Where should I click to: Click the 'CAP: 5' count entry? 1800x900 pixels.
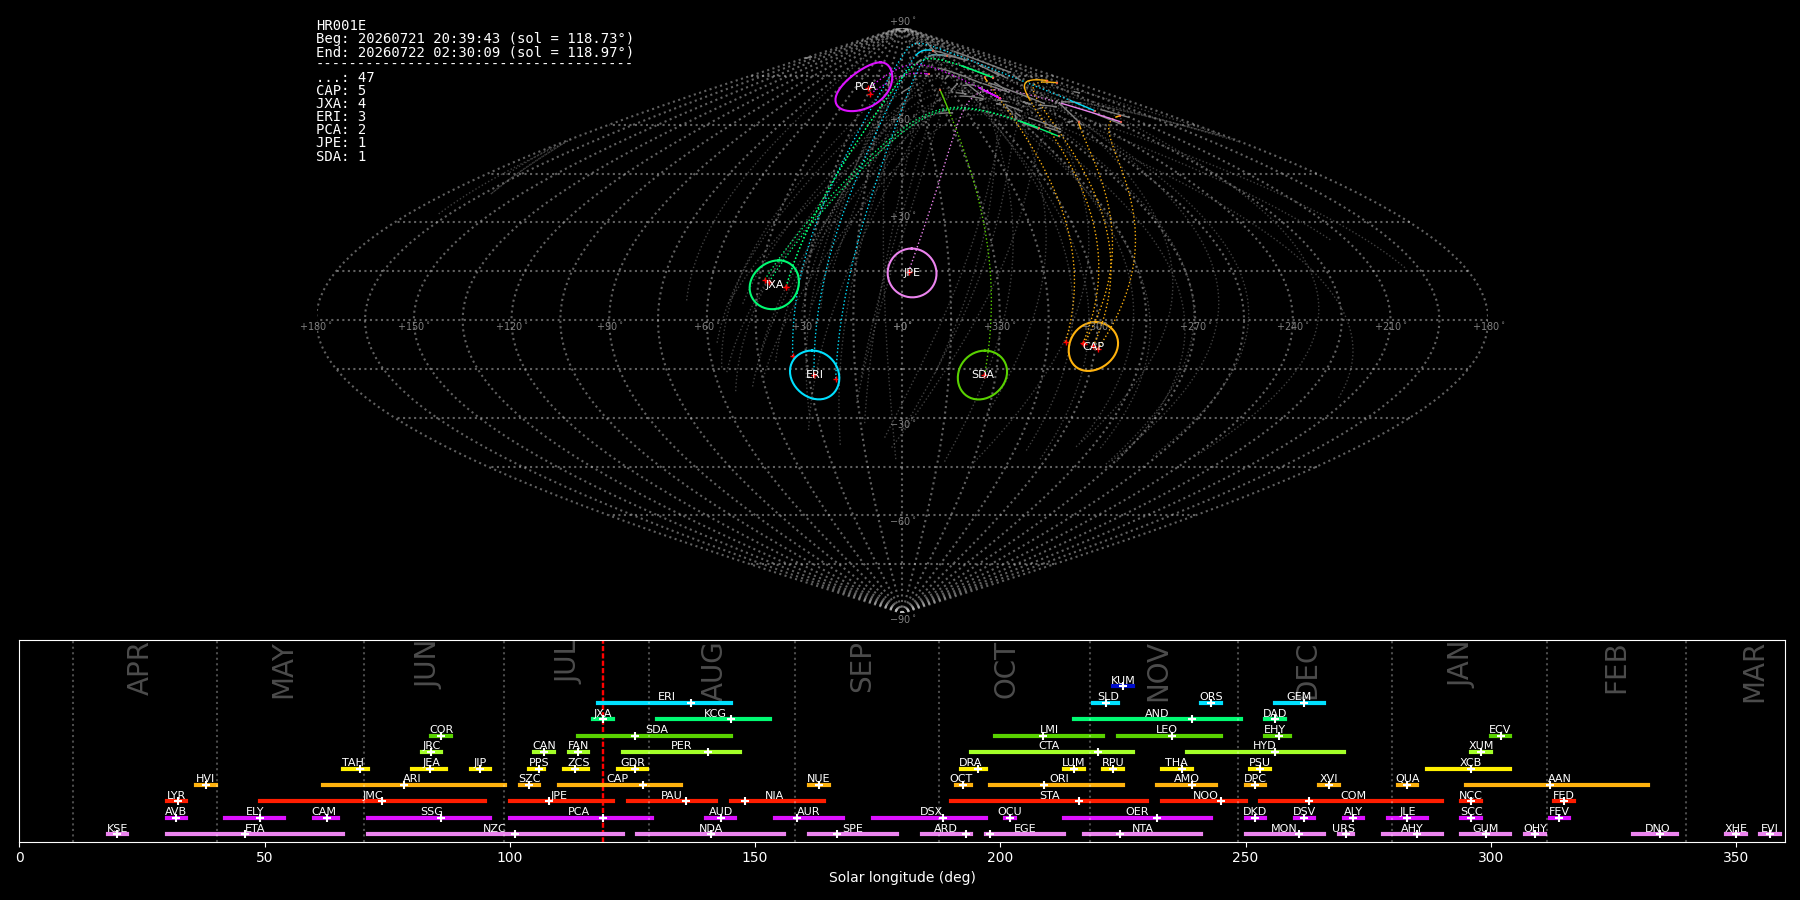(x=341, y=91)
